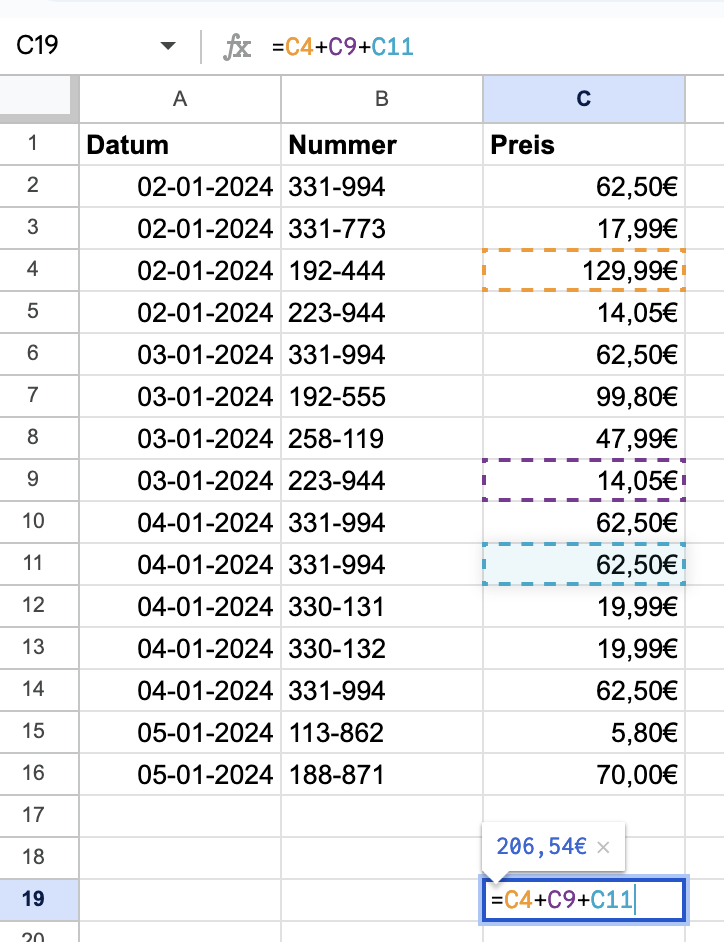Image resolution: width=724 pixels, height=942 pixels.
Task: Select column C header
Action: point(583,99)
